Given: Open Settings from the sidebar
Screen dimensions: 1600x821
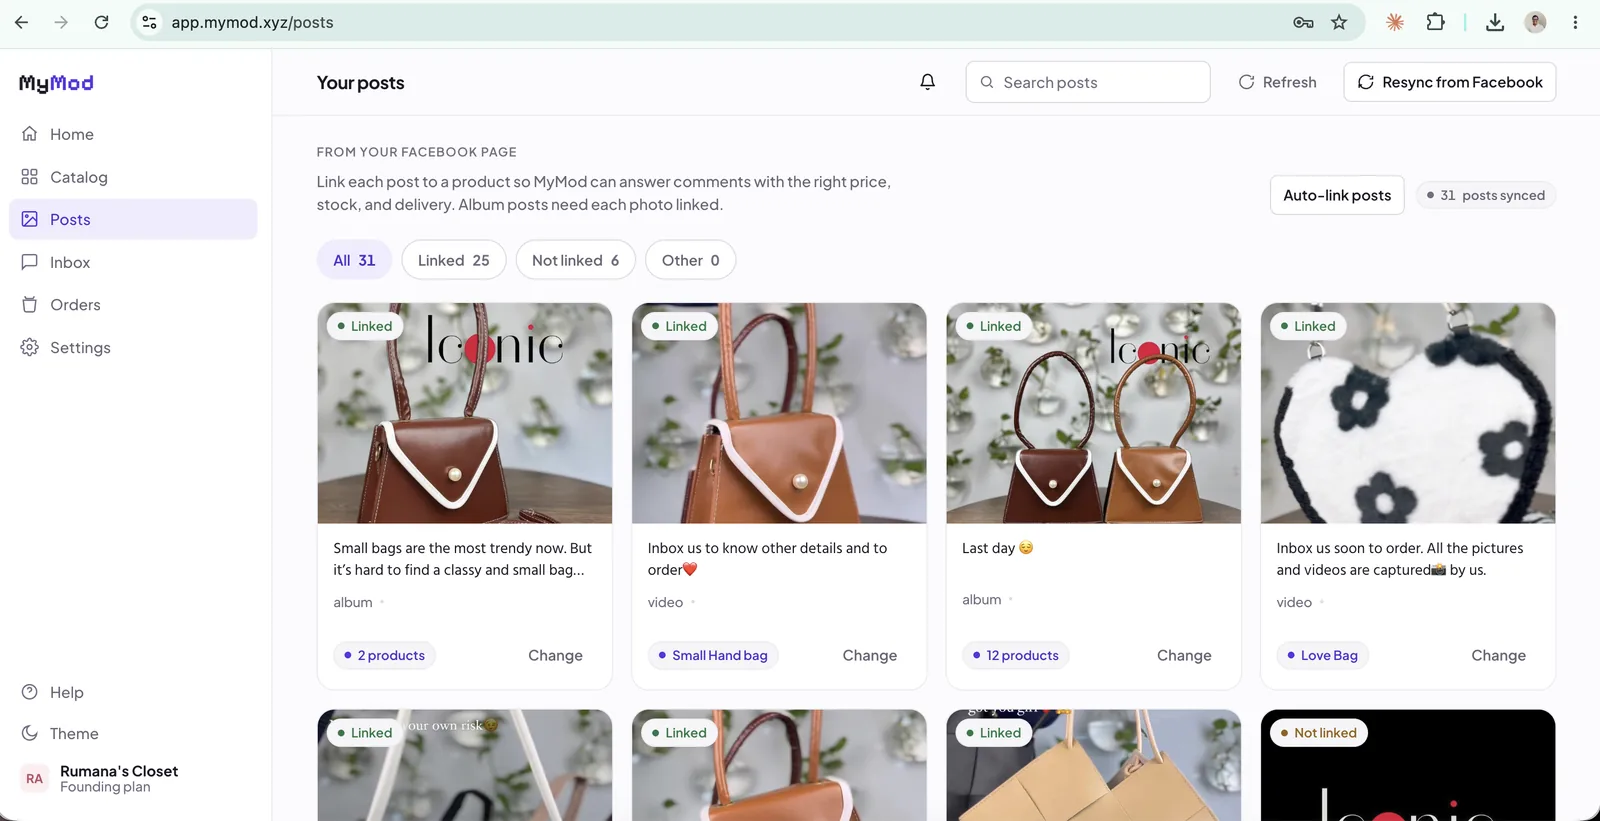Looking at the screenshot, I should tap(133, 347).
